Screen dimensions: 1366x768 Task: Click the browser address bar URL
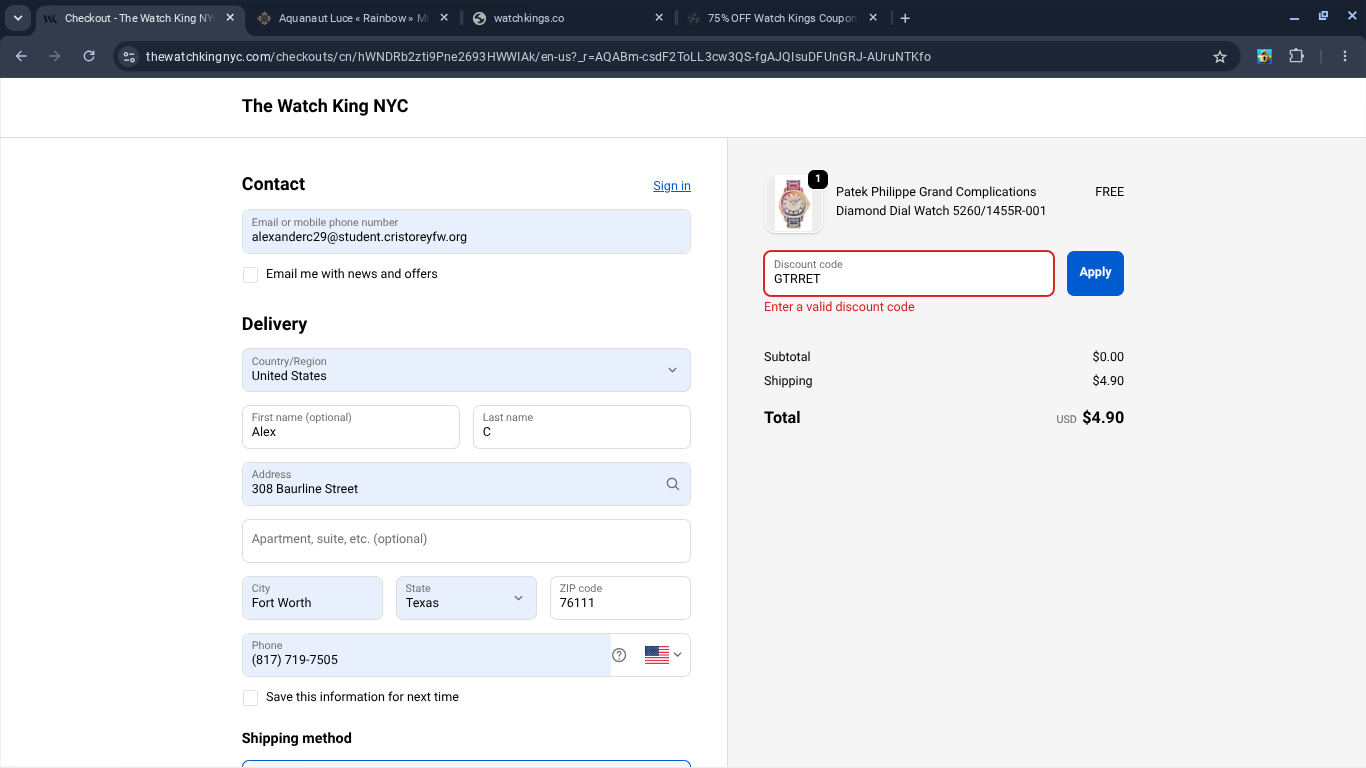(538, 57)
